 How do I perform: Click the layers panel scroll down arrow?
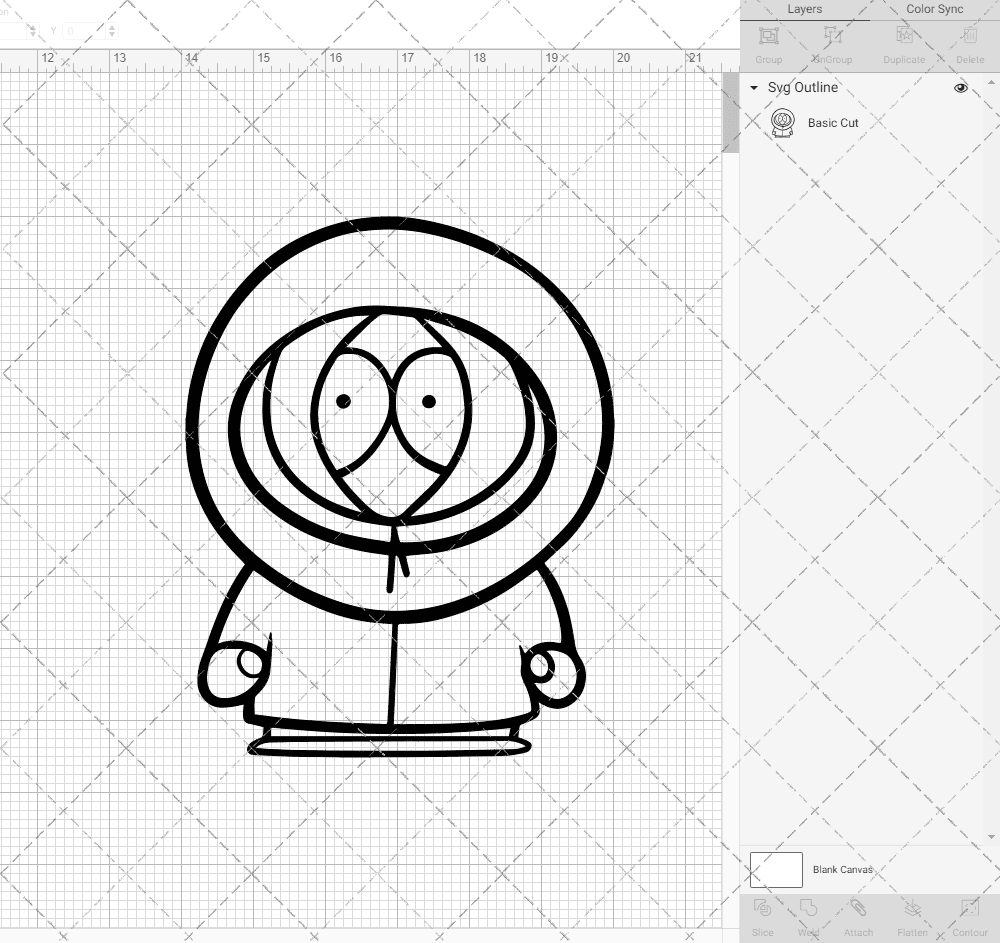click(x=990, y=837)
